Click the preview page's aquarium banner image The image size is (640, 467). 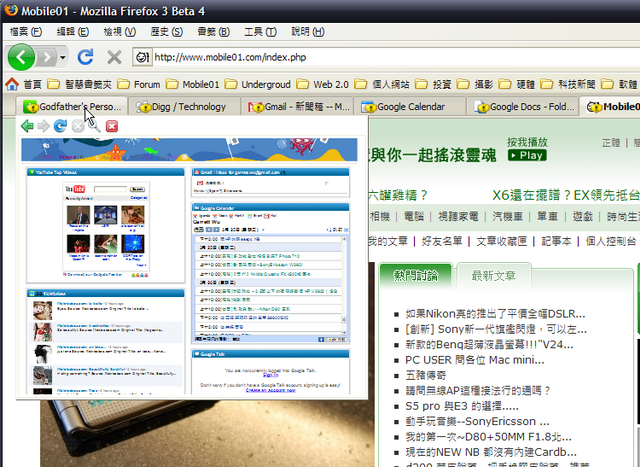189,149
